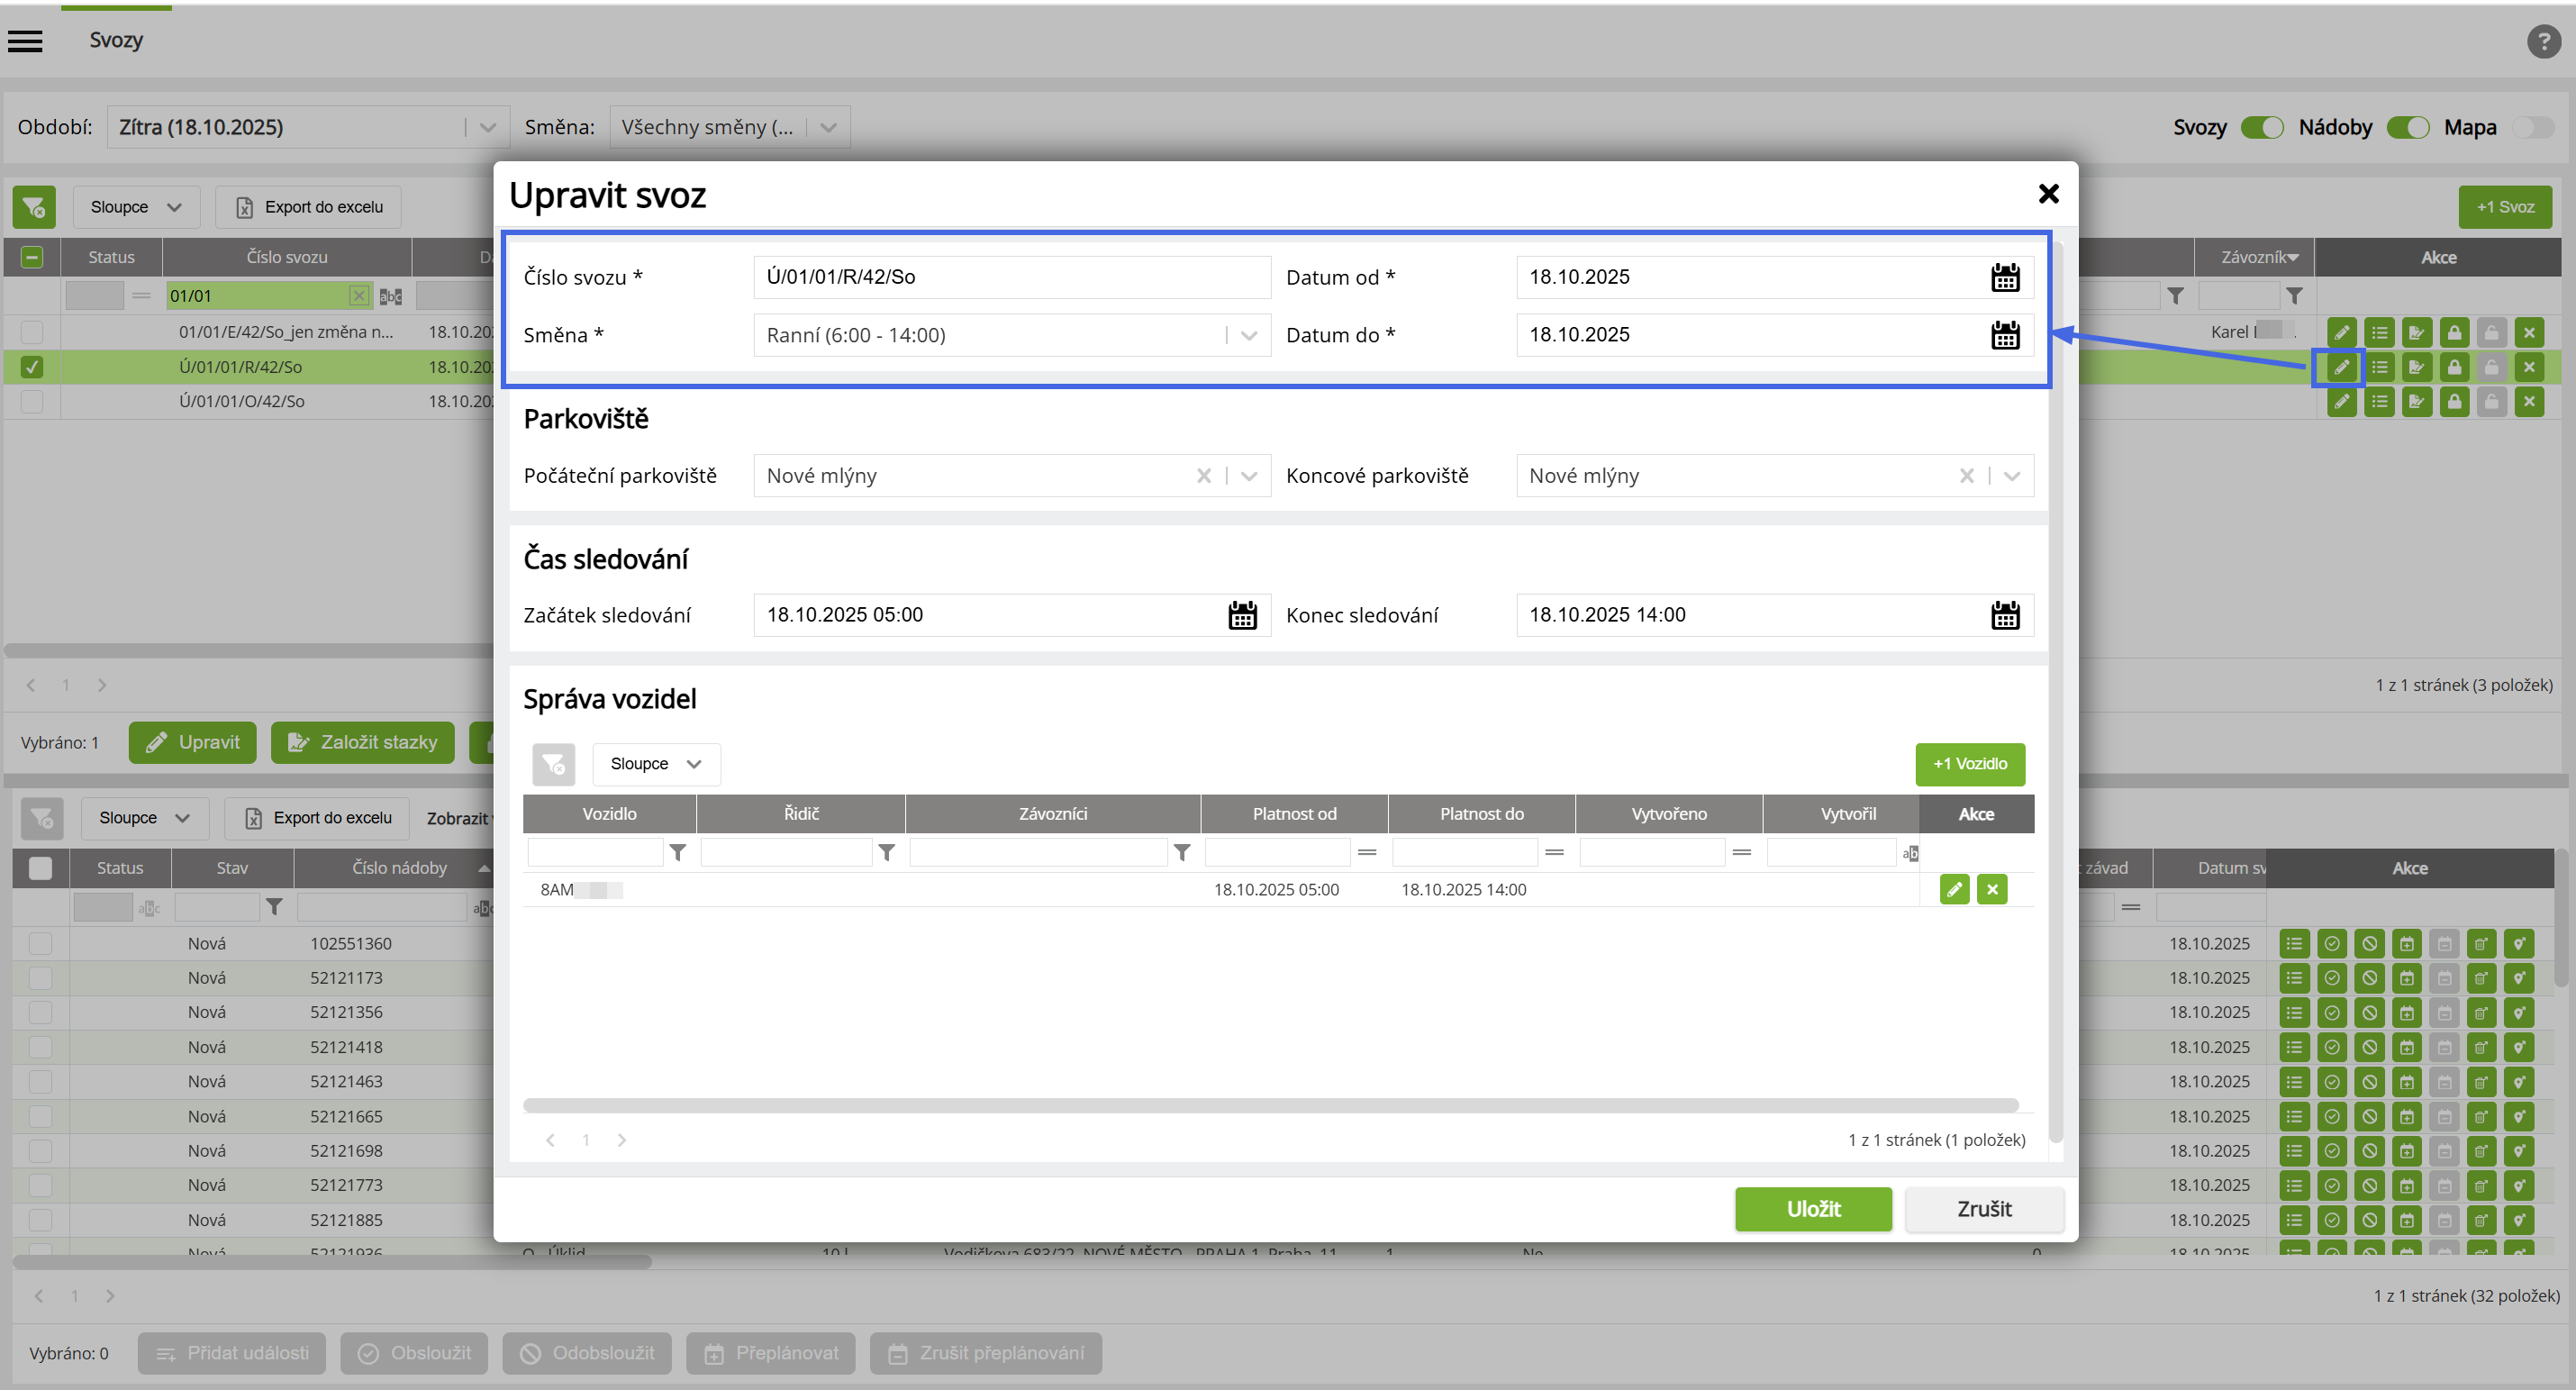Open the hamburger main menu
Image resolution: width=2576 pixels, height=1390 pixels.
coord(25,41)
